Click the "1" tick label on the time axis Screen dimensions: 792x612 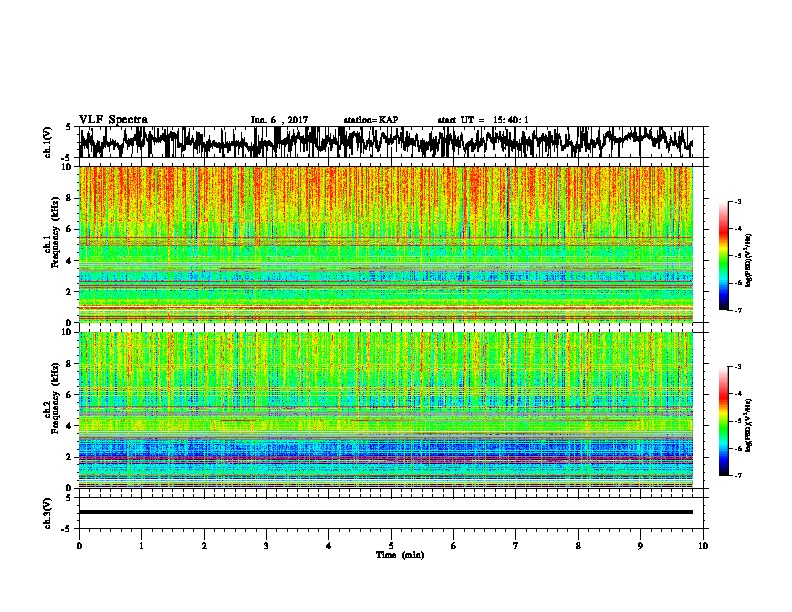pos(141,546)
